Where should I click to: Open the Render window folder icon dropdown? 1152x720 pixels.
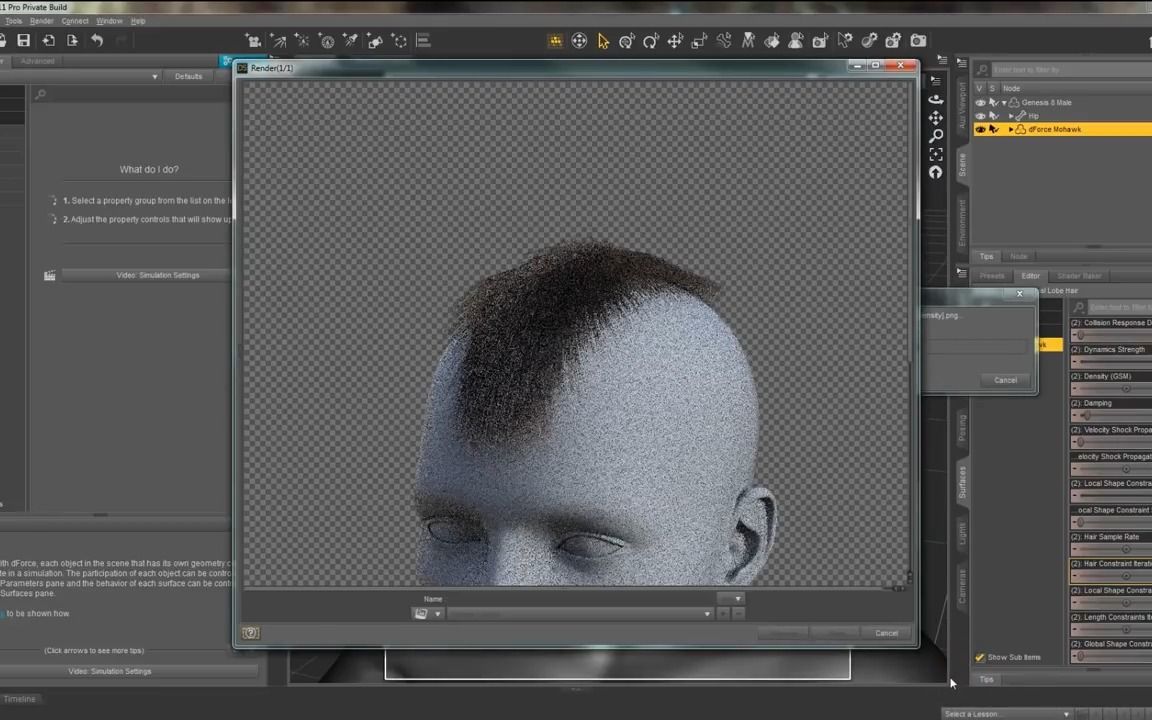pyautogui.click(x=427, y=613)
